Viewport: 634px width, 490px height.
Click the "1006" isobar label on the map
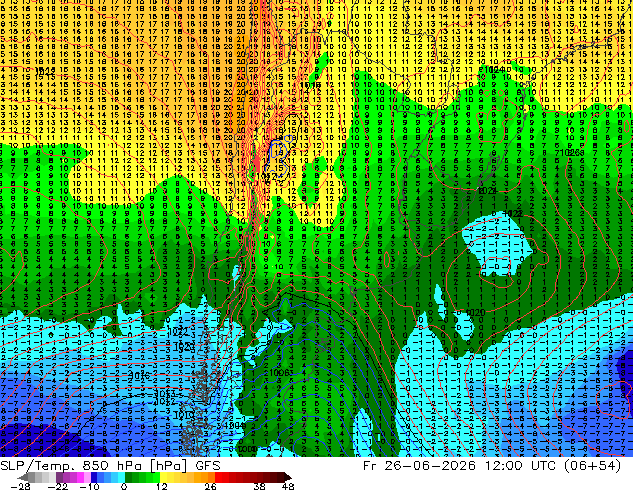[x=279, y=372]
